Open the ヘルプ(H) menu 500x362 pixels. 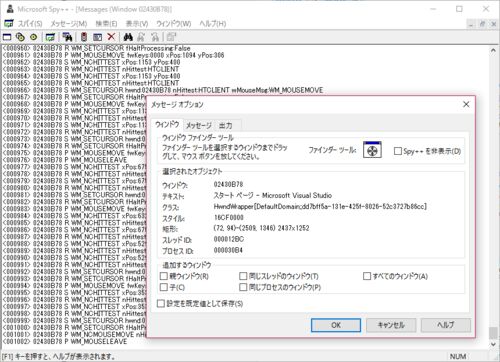coord(213,24)
